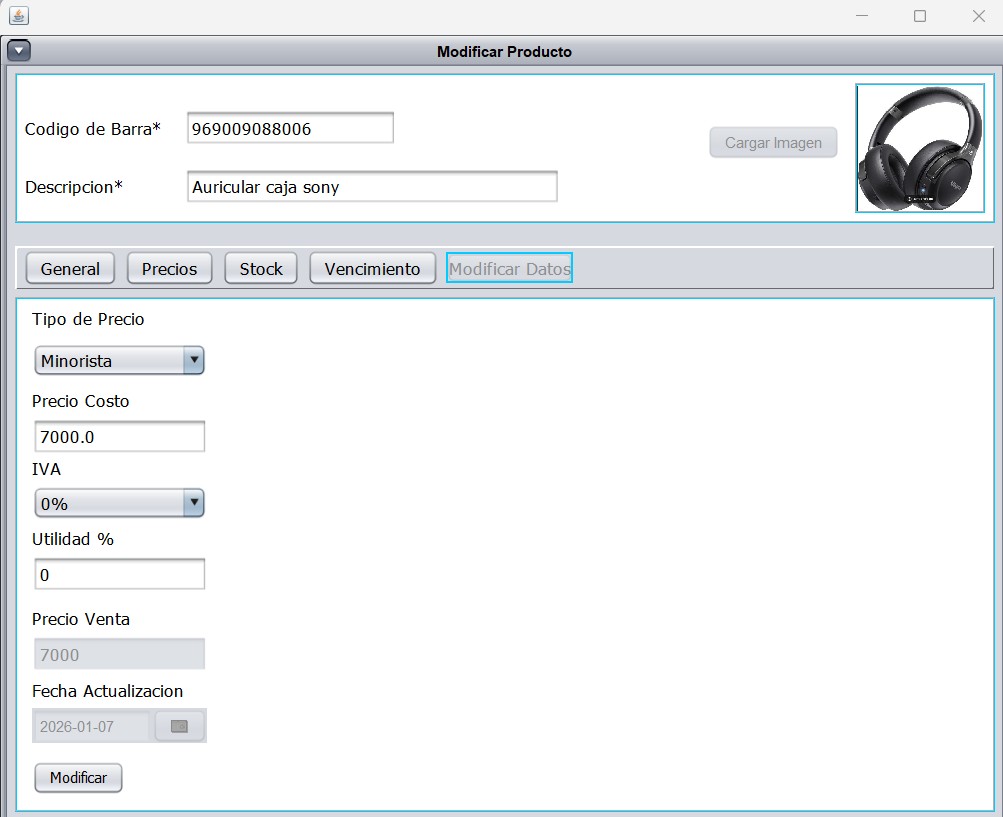Screen dimensions: 1003x817
Task: Click the Modificar button at bottom
Action: click(78, 777)
